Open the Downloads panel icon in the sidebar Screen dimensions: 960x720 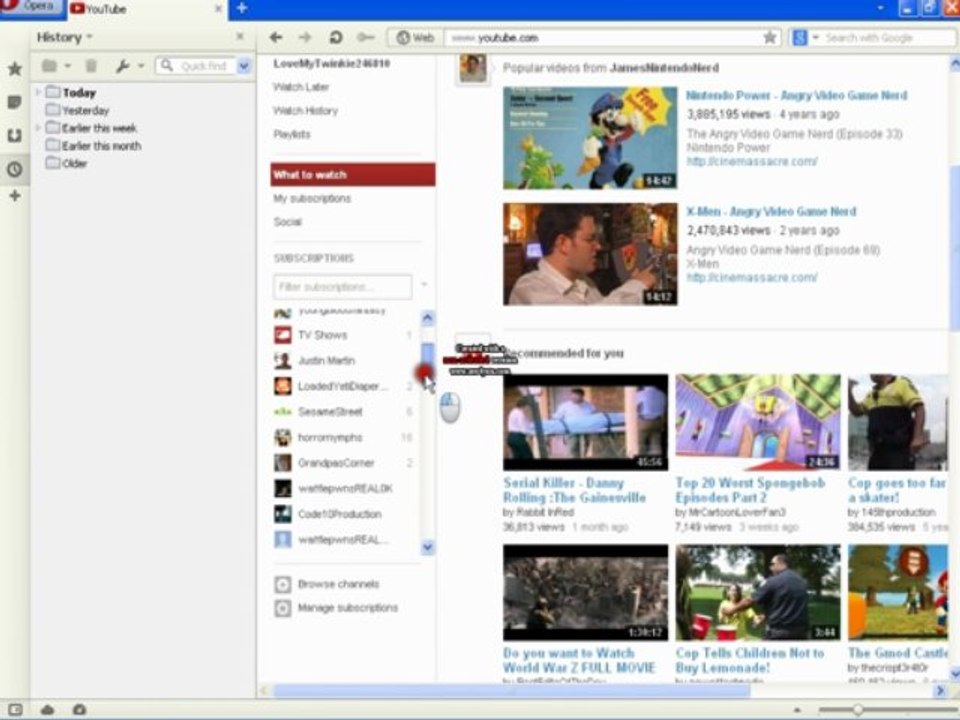click(x=15, y=135)
